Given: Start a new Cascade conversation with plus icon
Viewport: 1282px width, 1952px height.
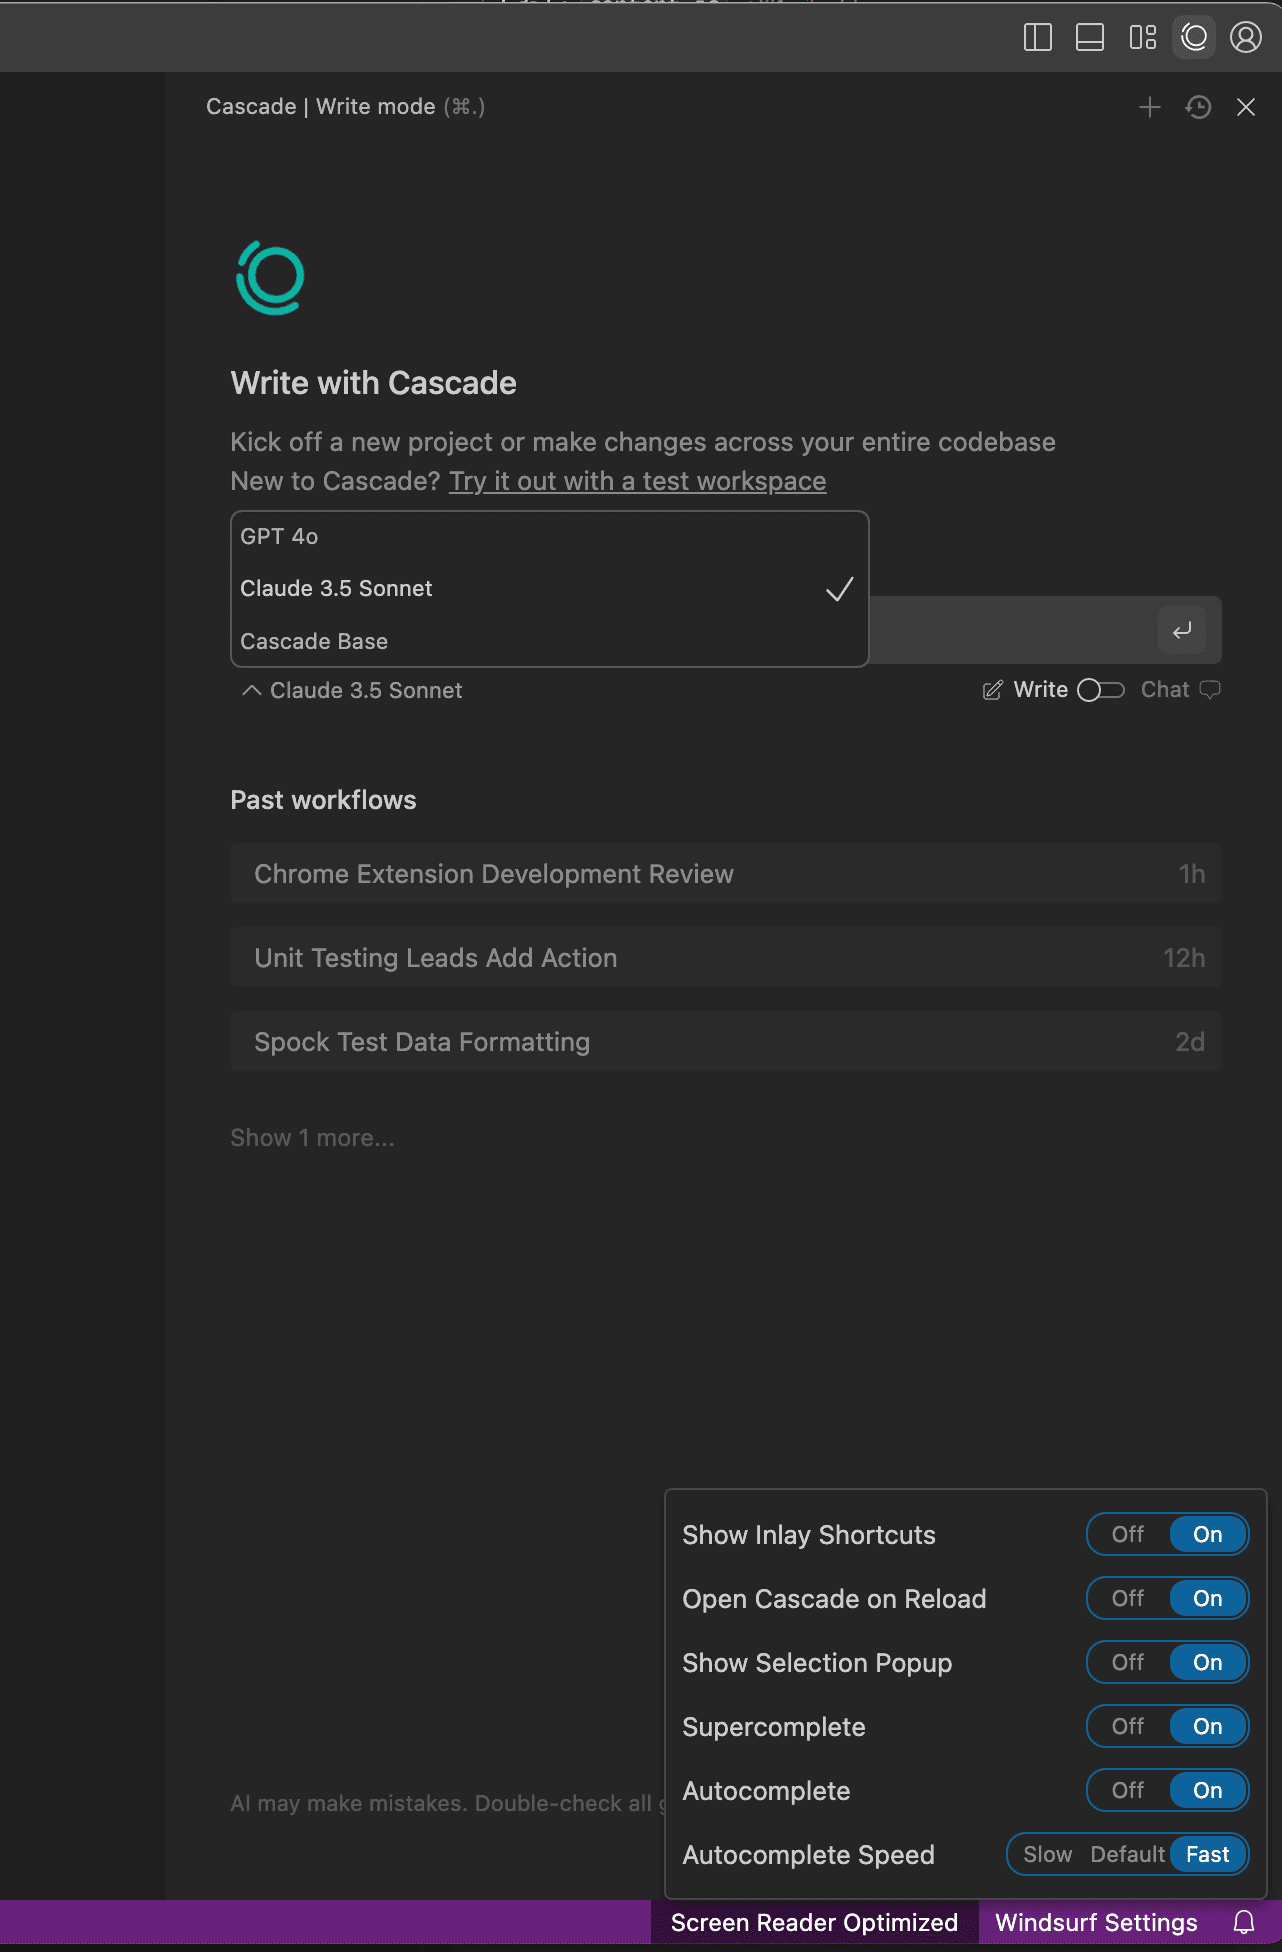Looking at the screenshot, I should pos(1150,107).
